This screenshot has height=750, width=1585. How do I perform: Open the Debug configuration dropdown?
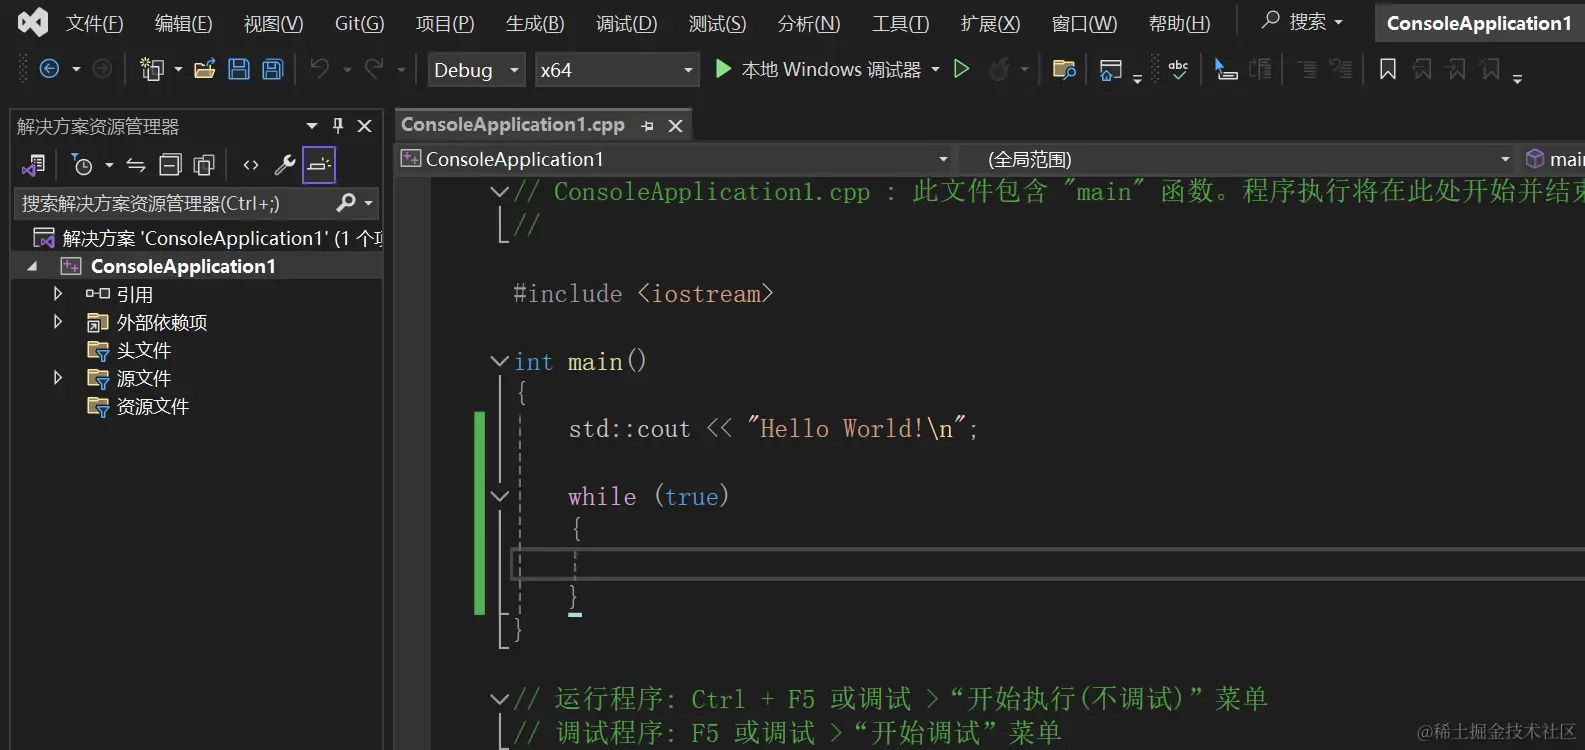[x=476, y=70]
